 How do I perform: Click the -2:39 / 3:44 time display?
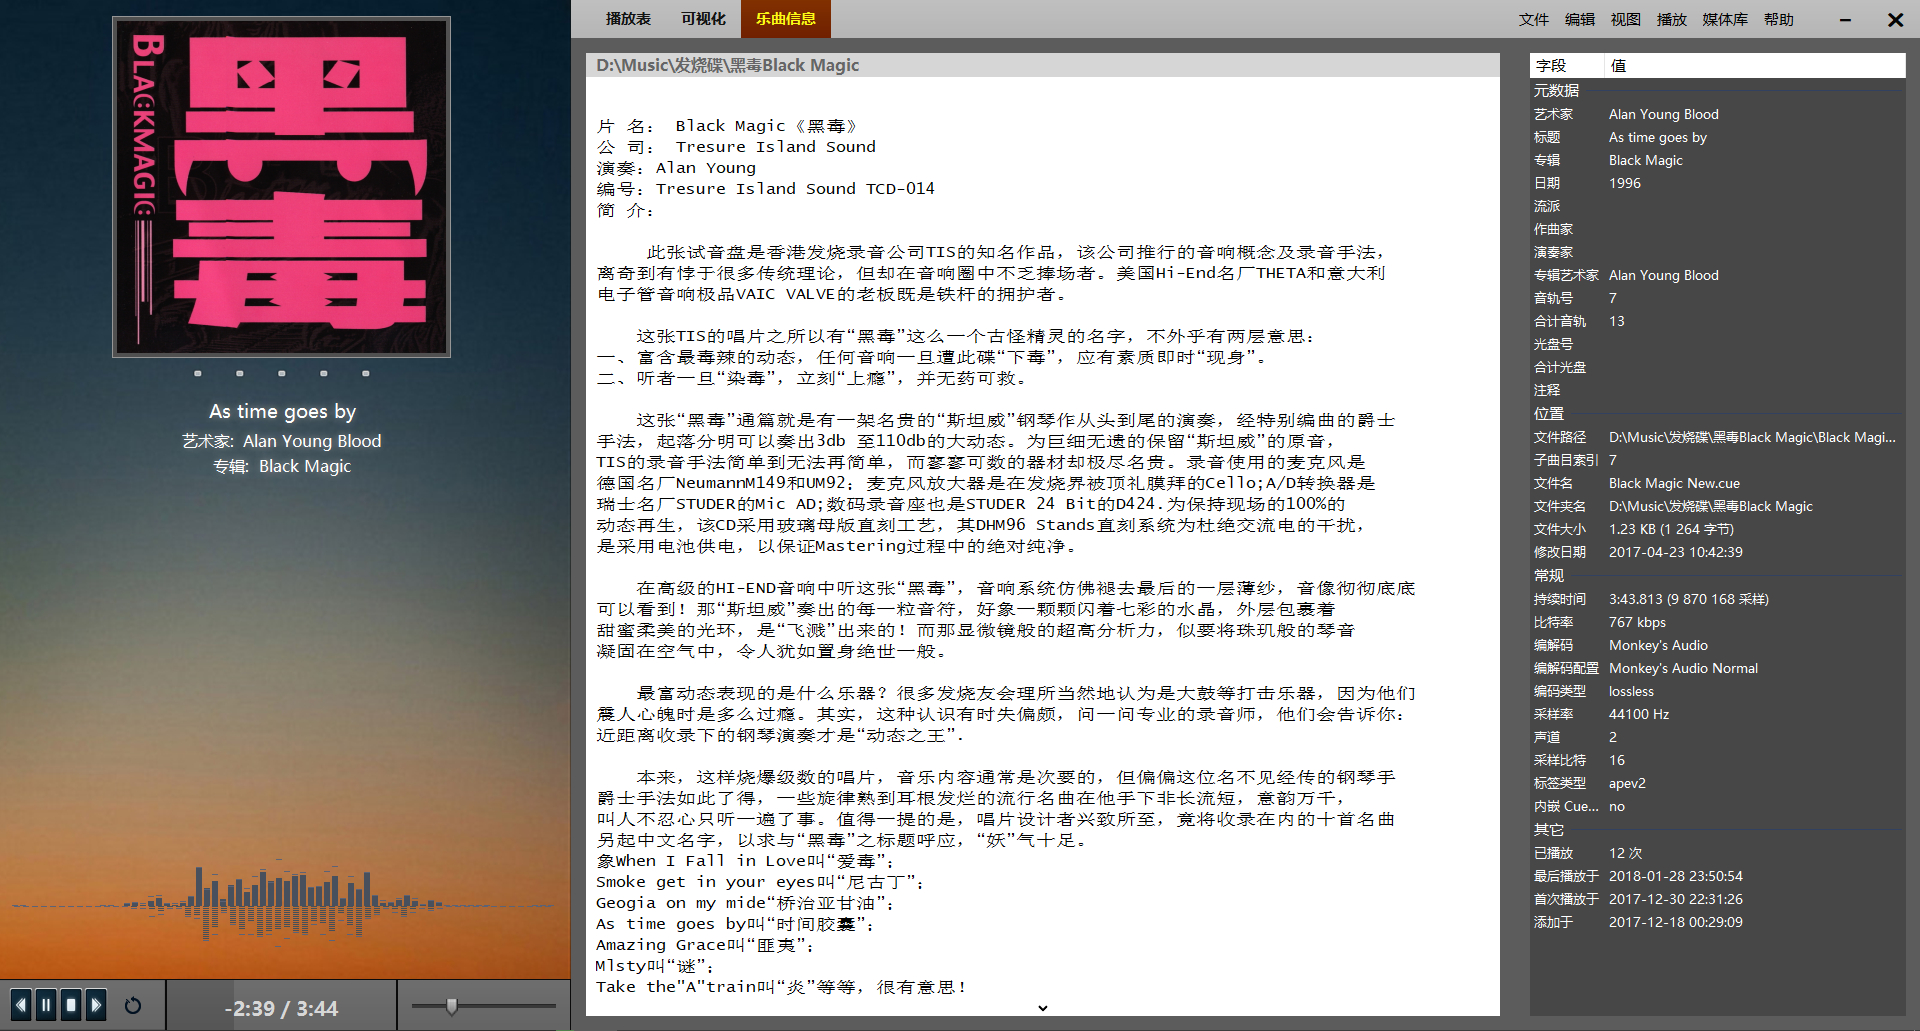[x=281, y=1008]
